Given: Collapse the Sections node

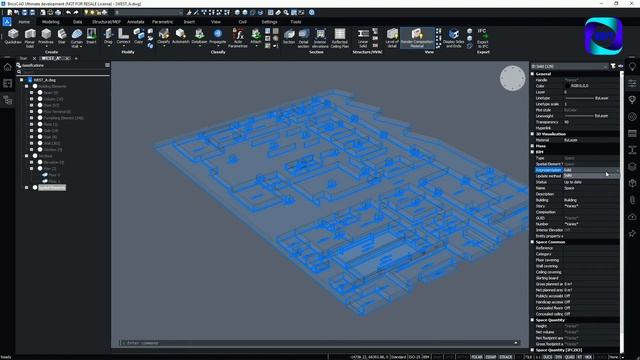Looking at the screenshot, I should [27, 156].
